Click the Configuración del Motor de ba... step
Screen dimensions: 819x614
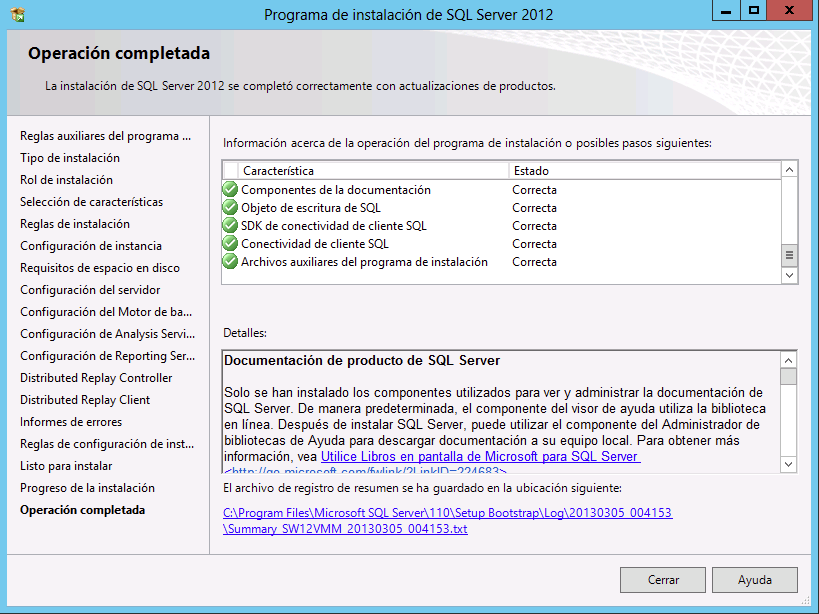coord(106,312)
